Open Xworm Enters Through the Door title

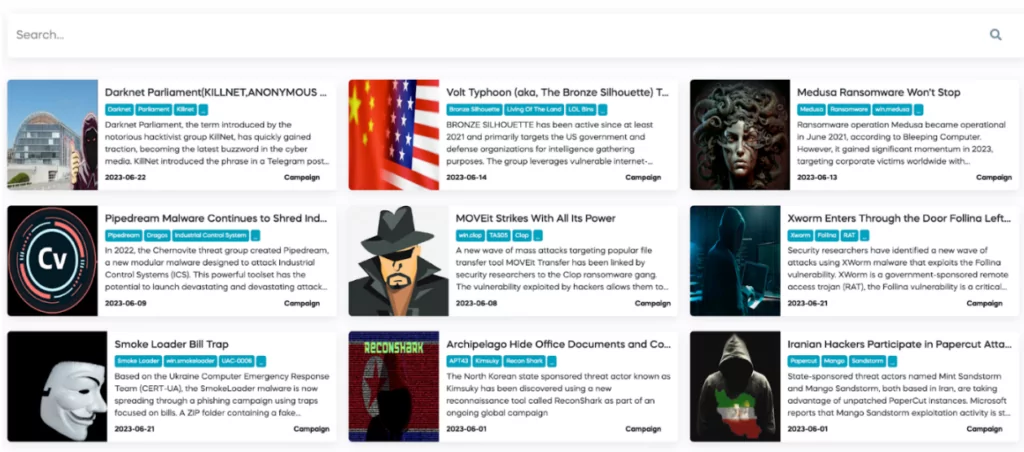click(x=899, y=218)
